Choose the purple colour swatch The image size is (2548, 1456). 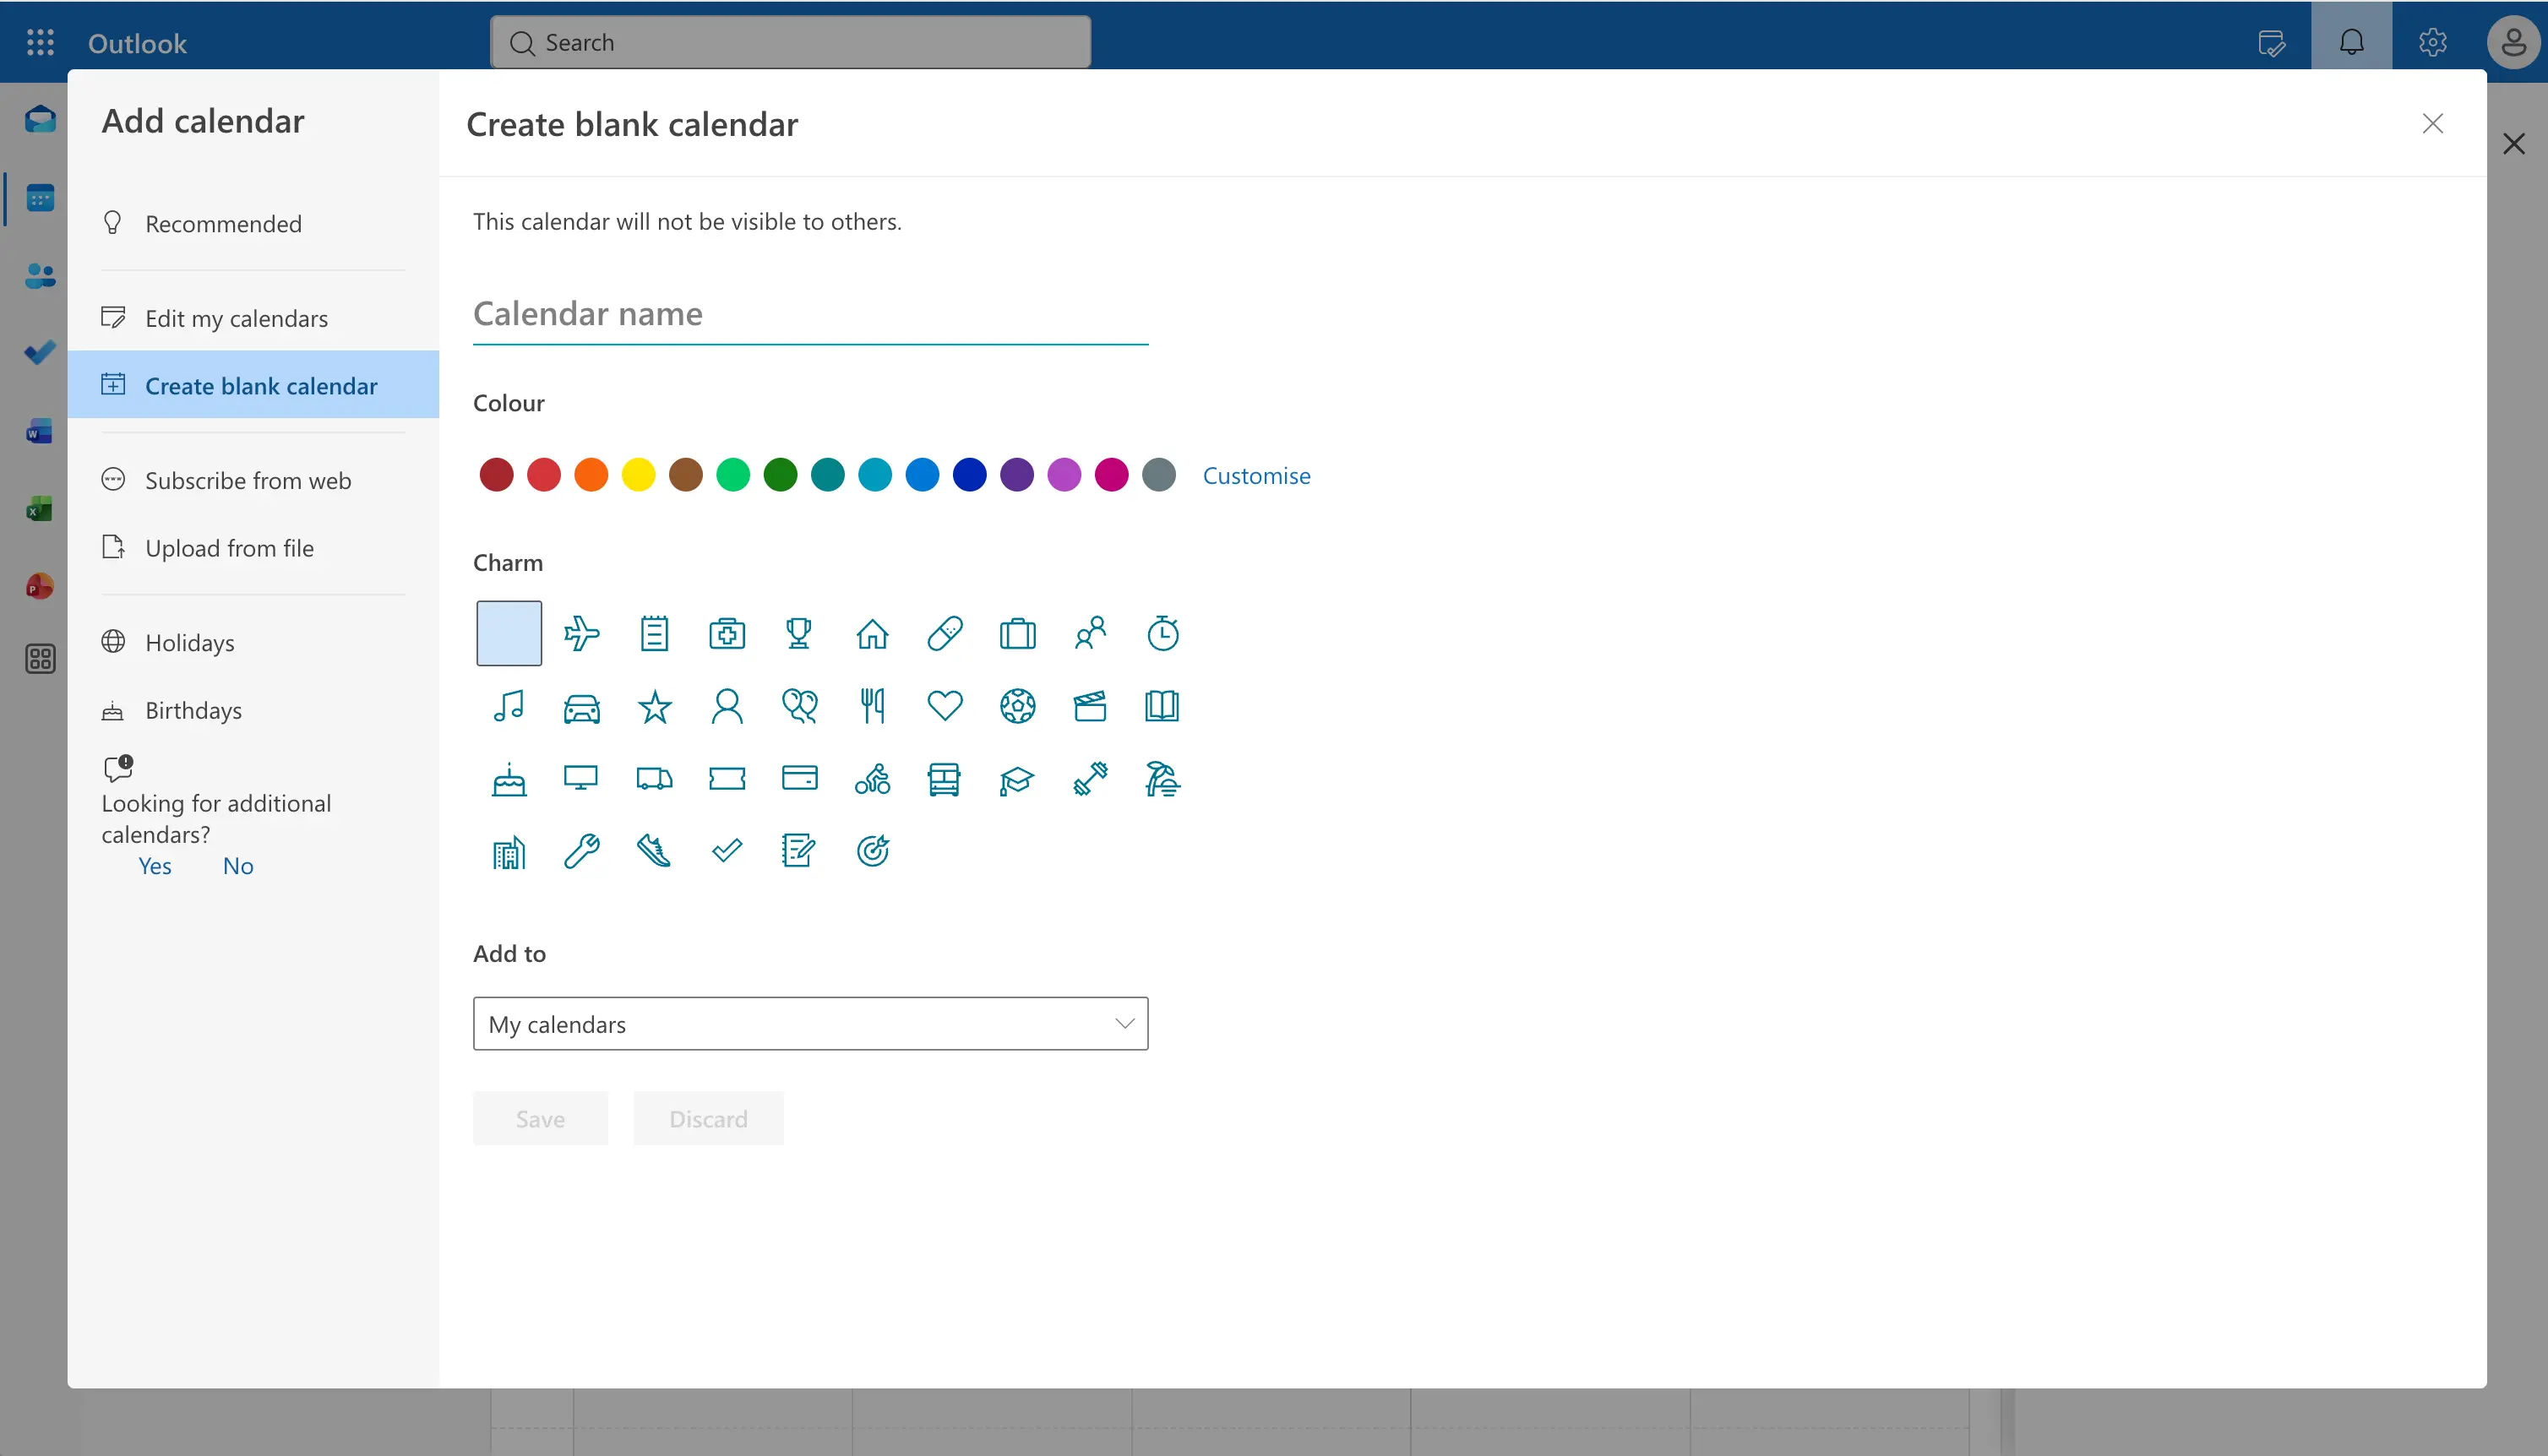pos(1017,475)
